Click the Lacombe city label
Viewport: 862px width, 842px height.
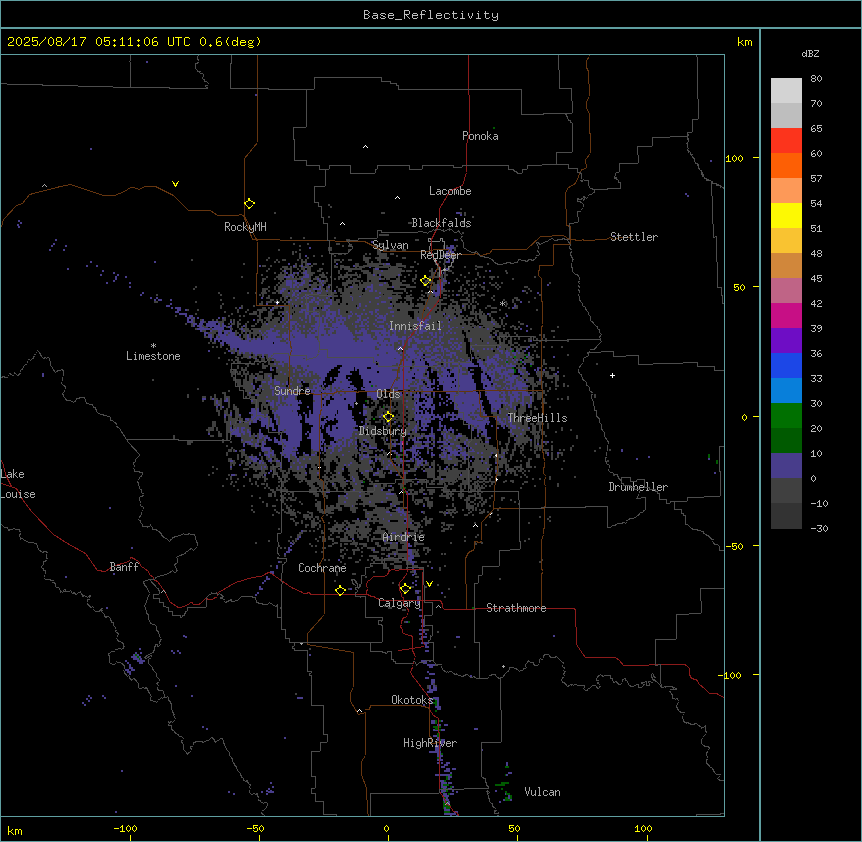point(450,191)
